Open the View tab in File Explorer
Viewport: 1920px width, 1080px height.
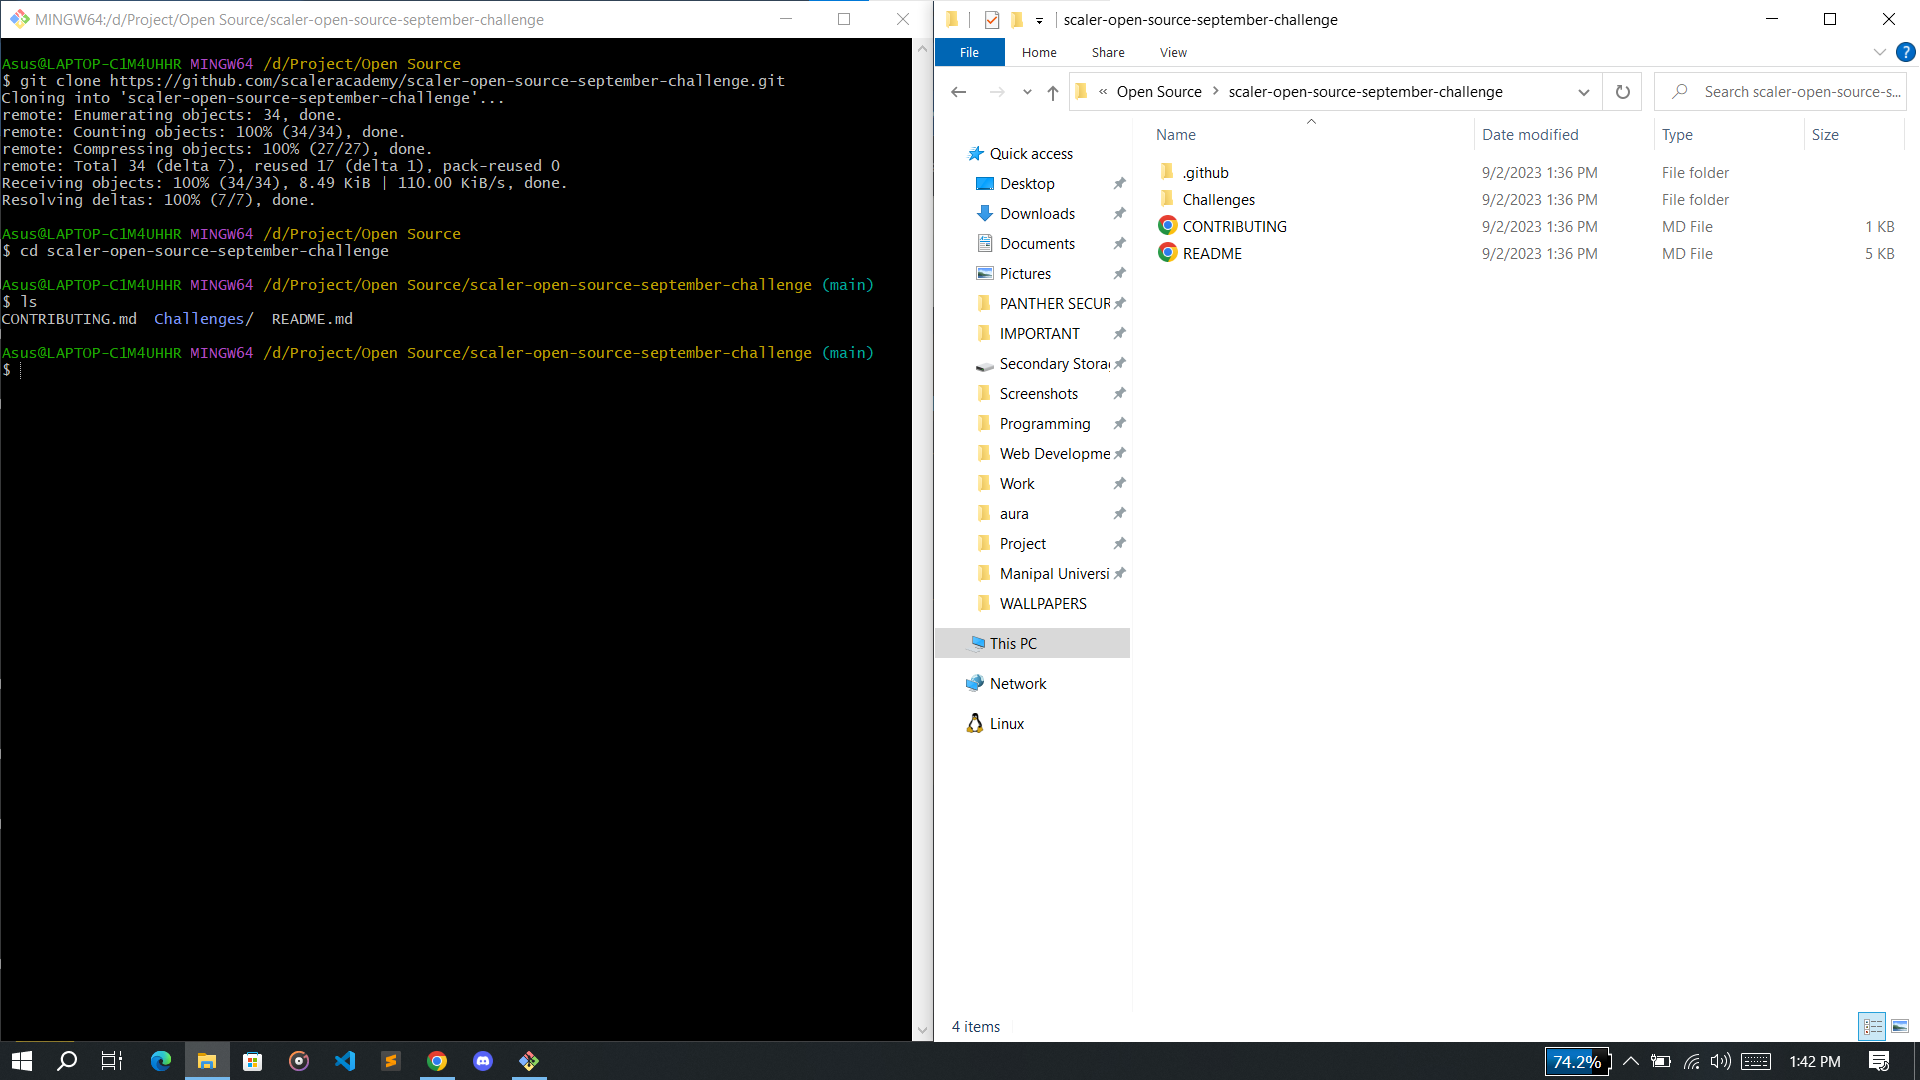point(1172,52)
